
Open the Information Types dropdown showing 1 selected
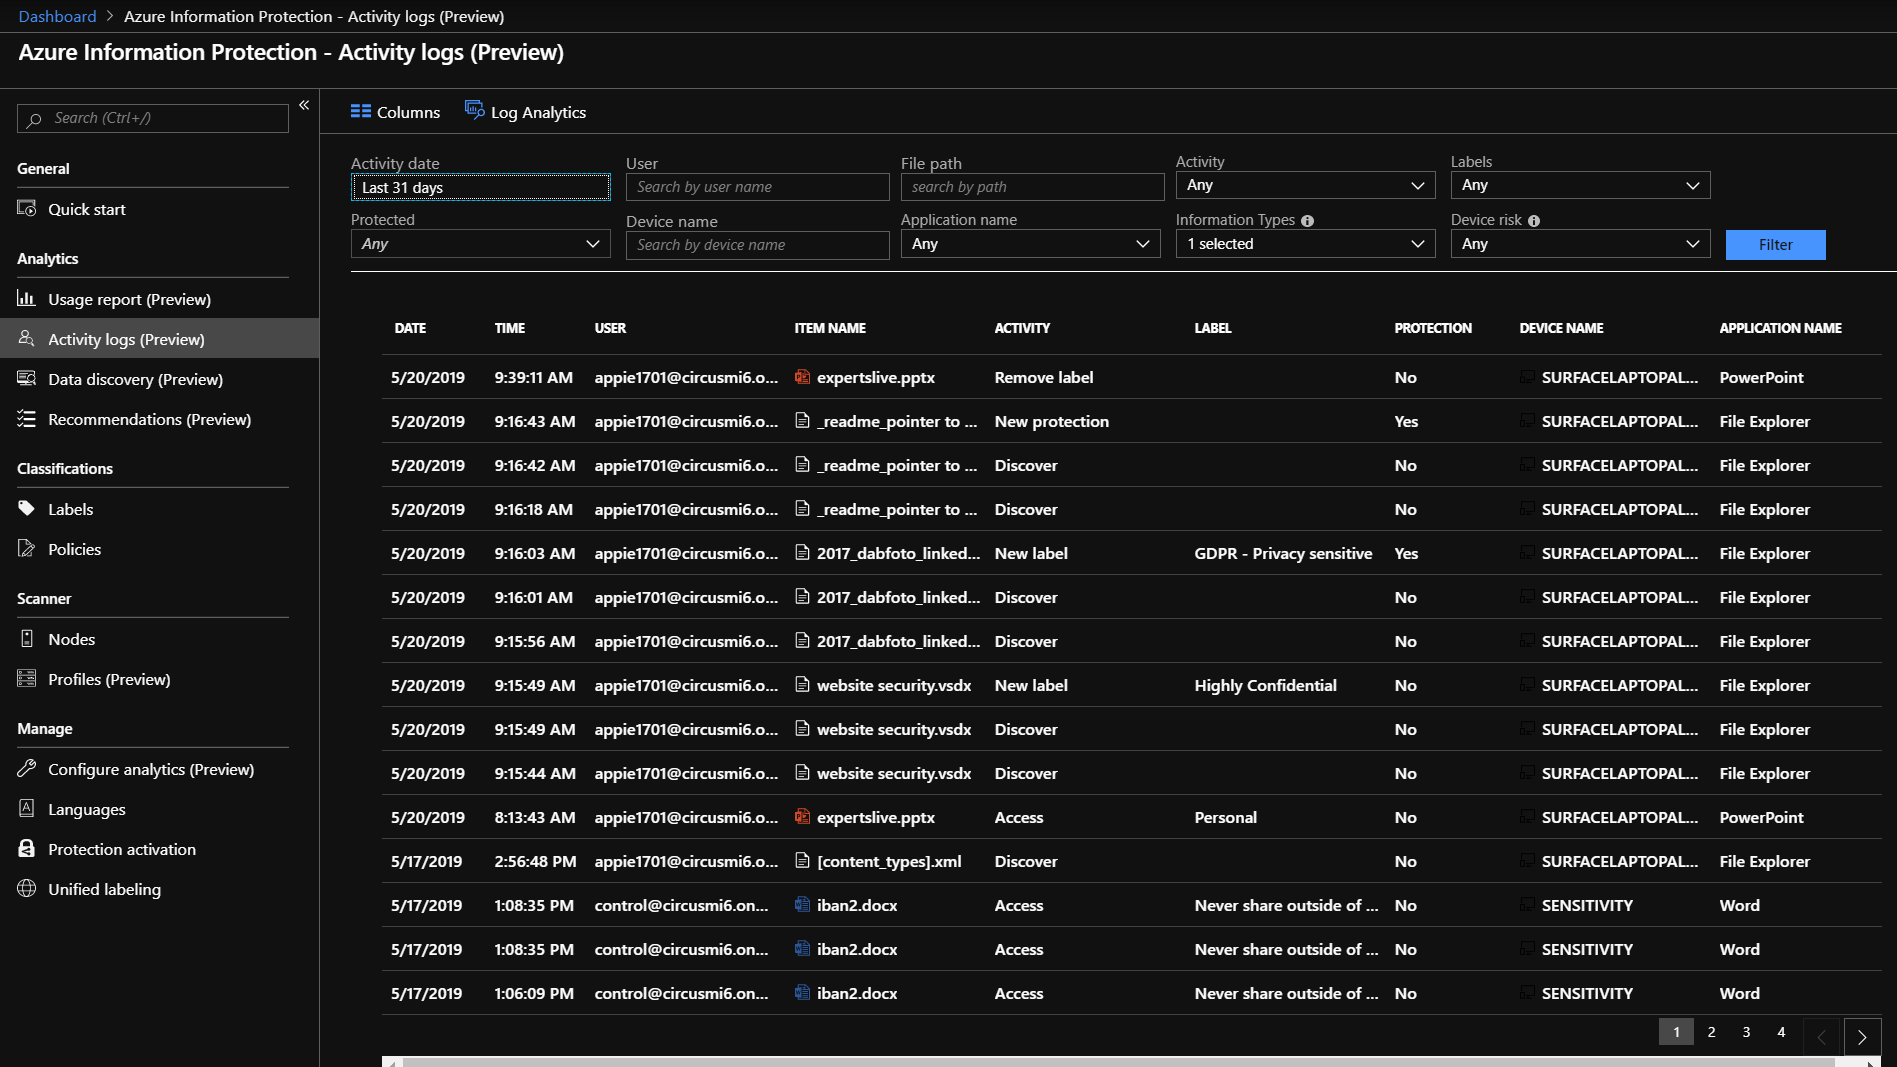1305,244
